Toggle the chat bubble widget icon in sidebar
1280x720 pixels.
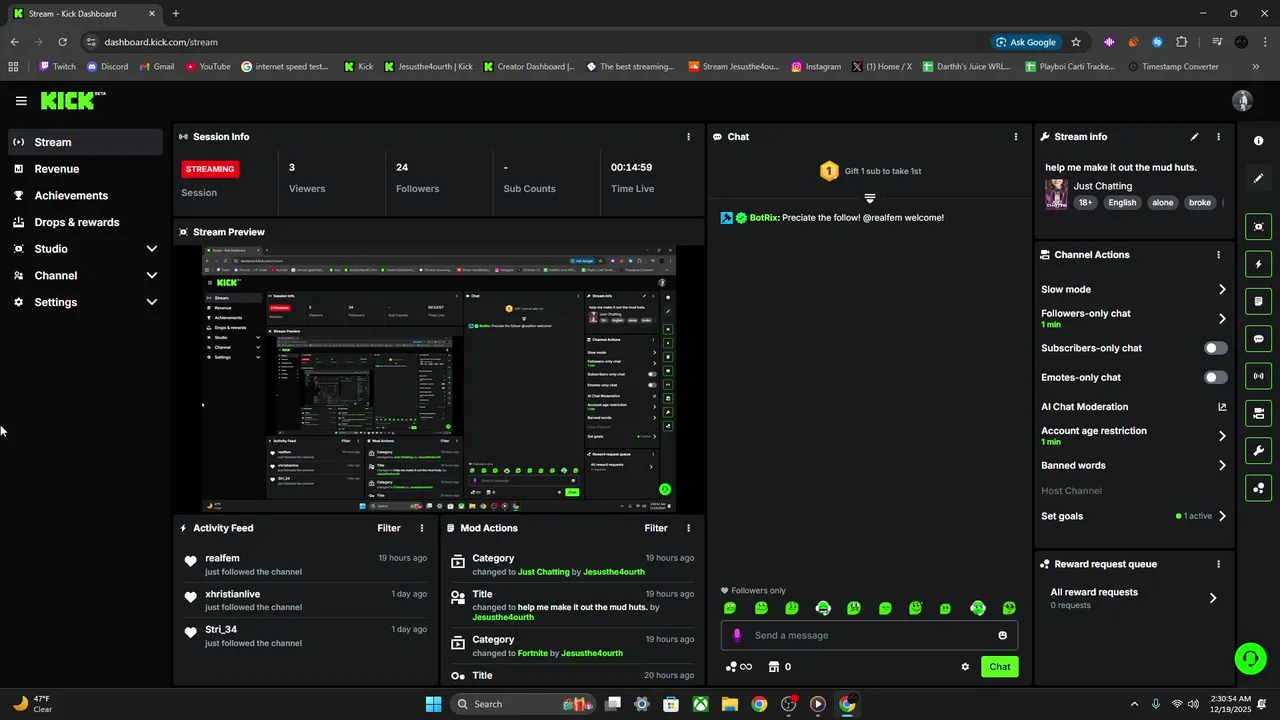point(1258,339)
